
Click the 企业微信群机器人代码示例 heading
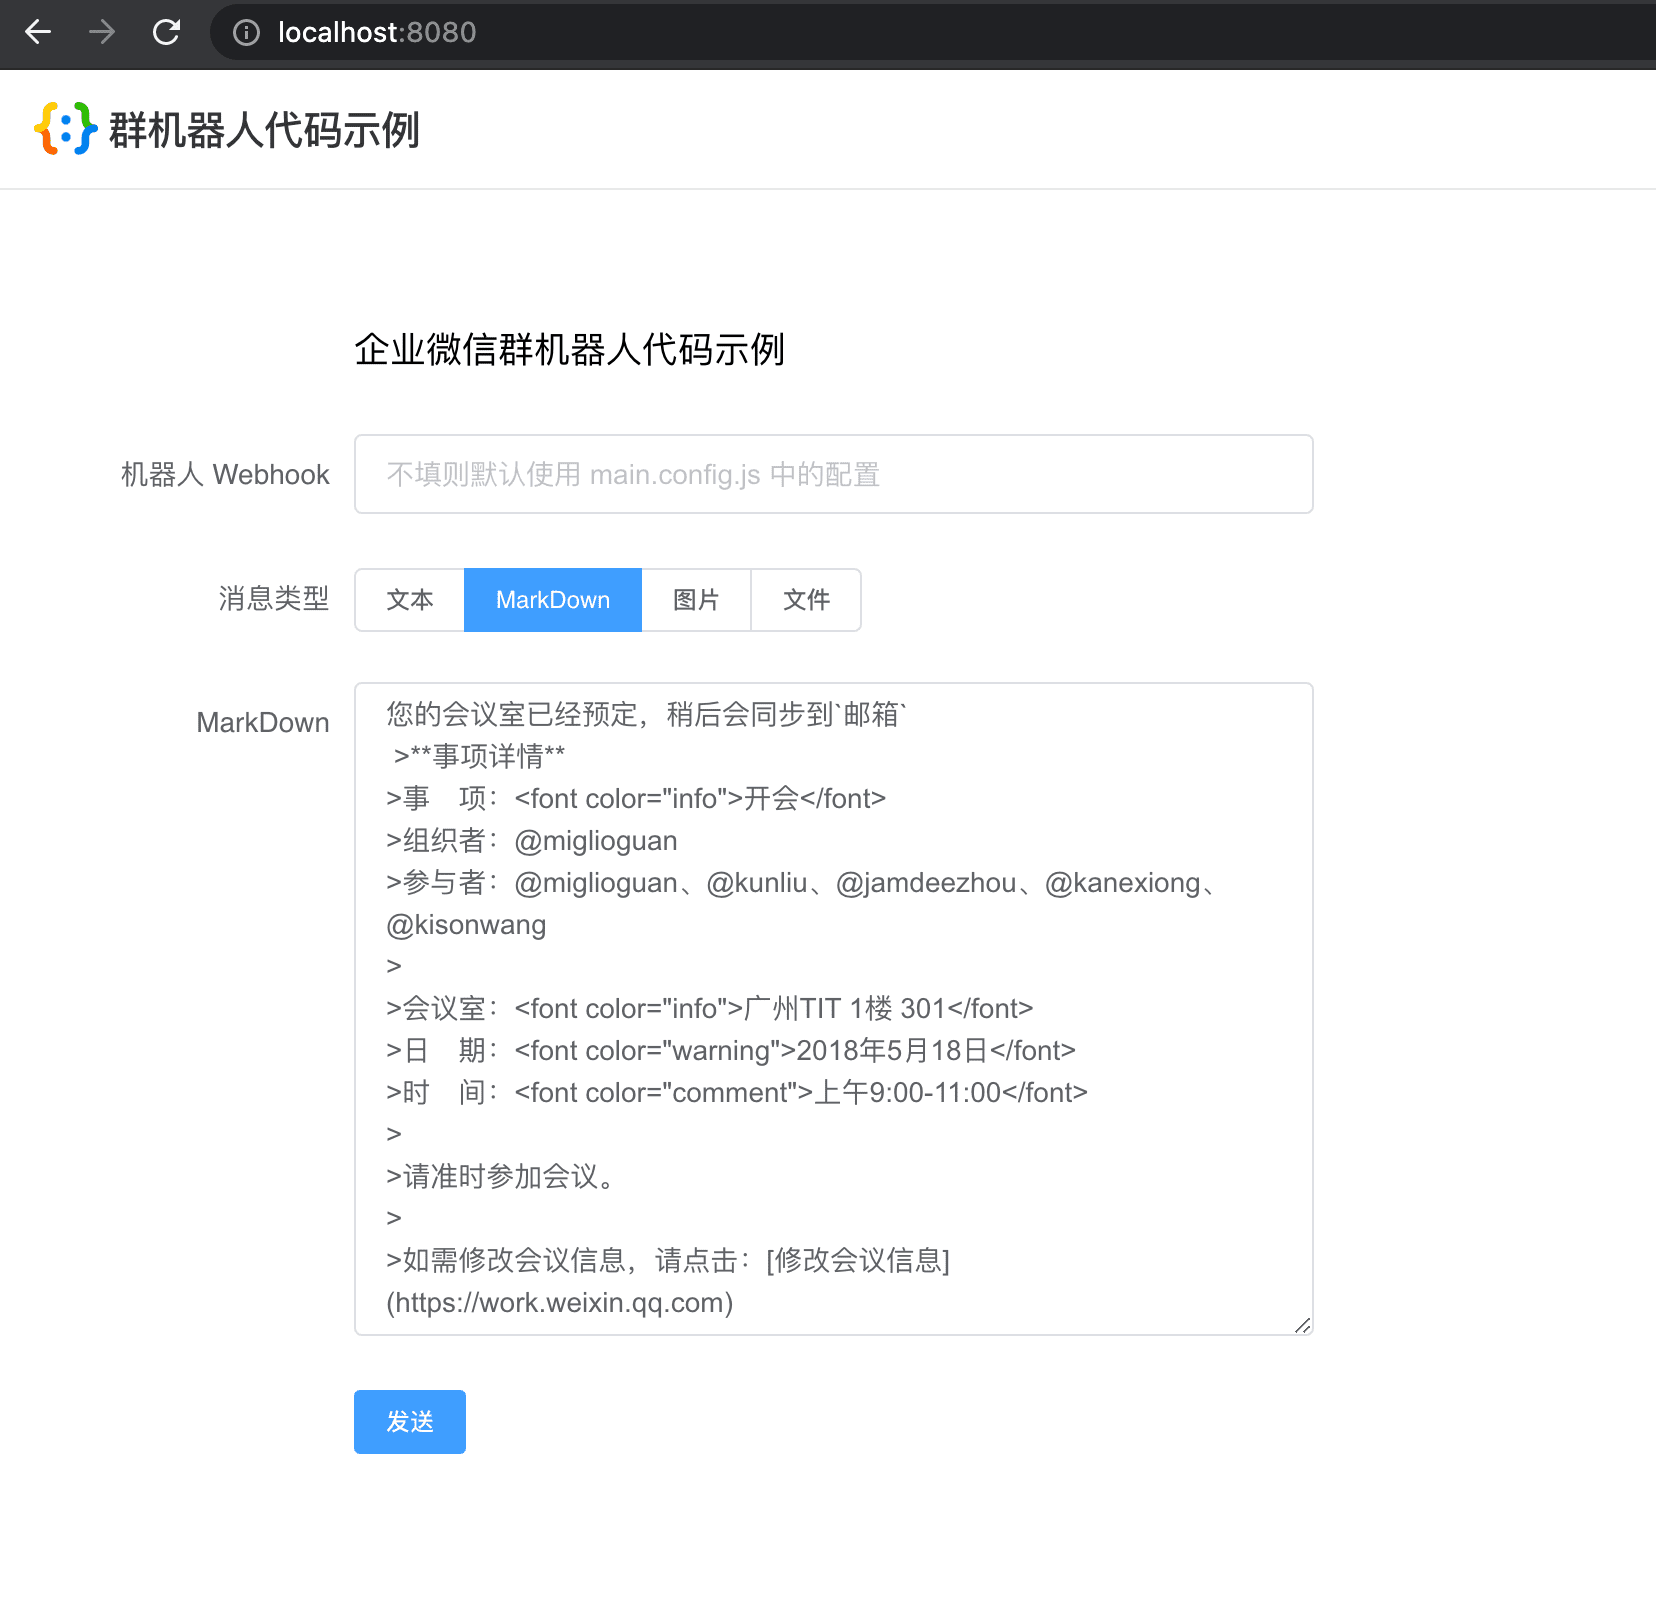coord(569,350)
